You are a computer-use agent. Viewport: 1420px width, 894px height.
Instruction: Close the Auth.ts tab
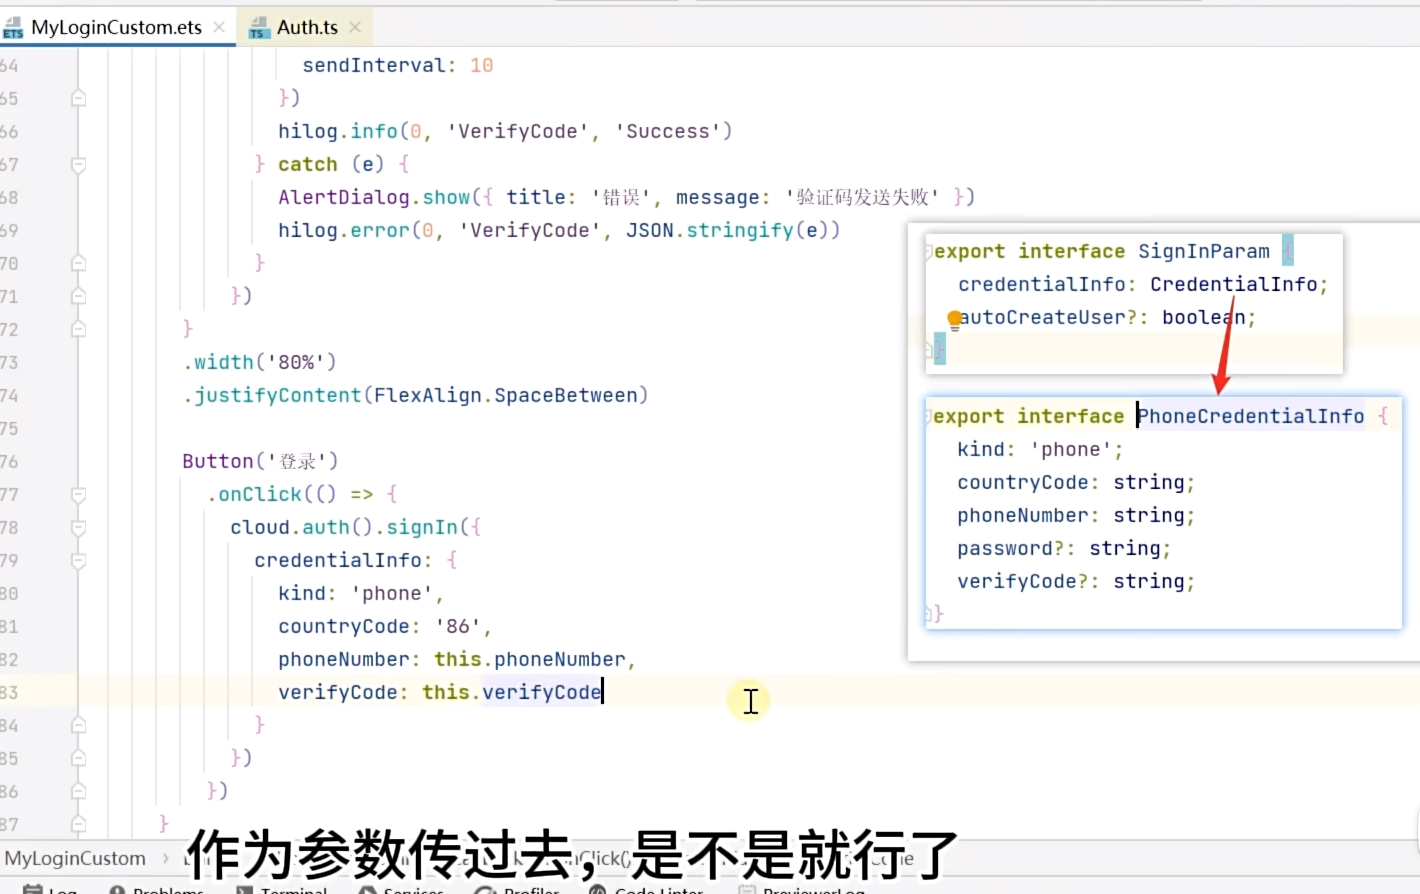click(x=355, y=27)
